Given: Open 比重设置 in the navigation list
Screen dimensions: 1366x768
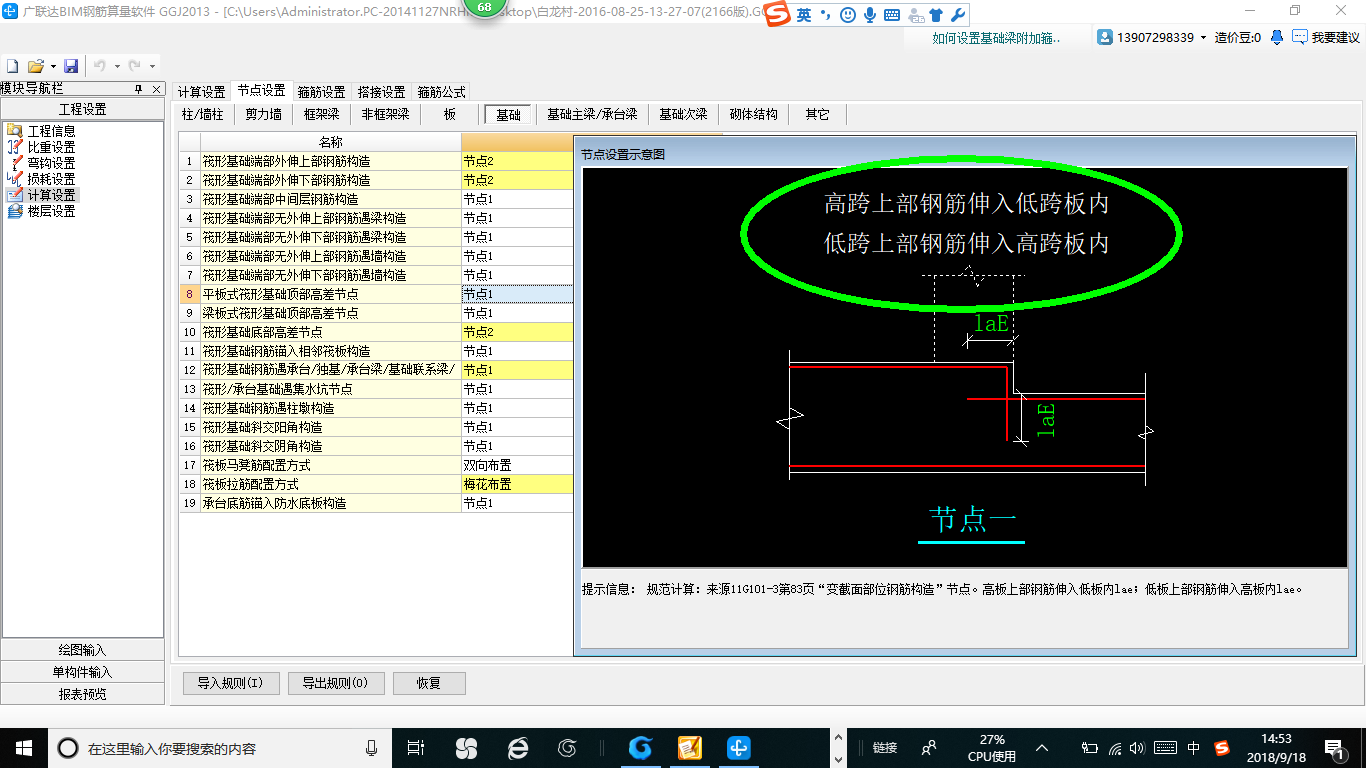Looking at the screenshot, I should tap(51, 147).
